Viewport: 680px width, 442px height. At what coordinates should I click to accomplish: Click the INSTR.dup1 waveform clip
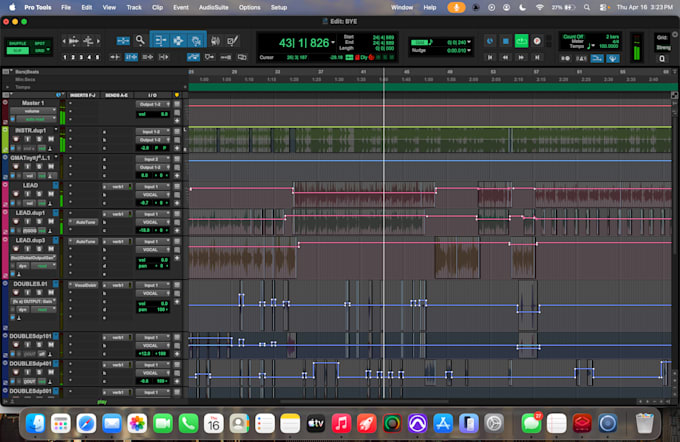(429, 140)
